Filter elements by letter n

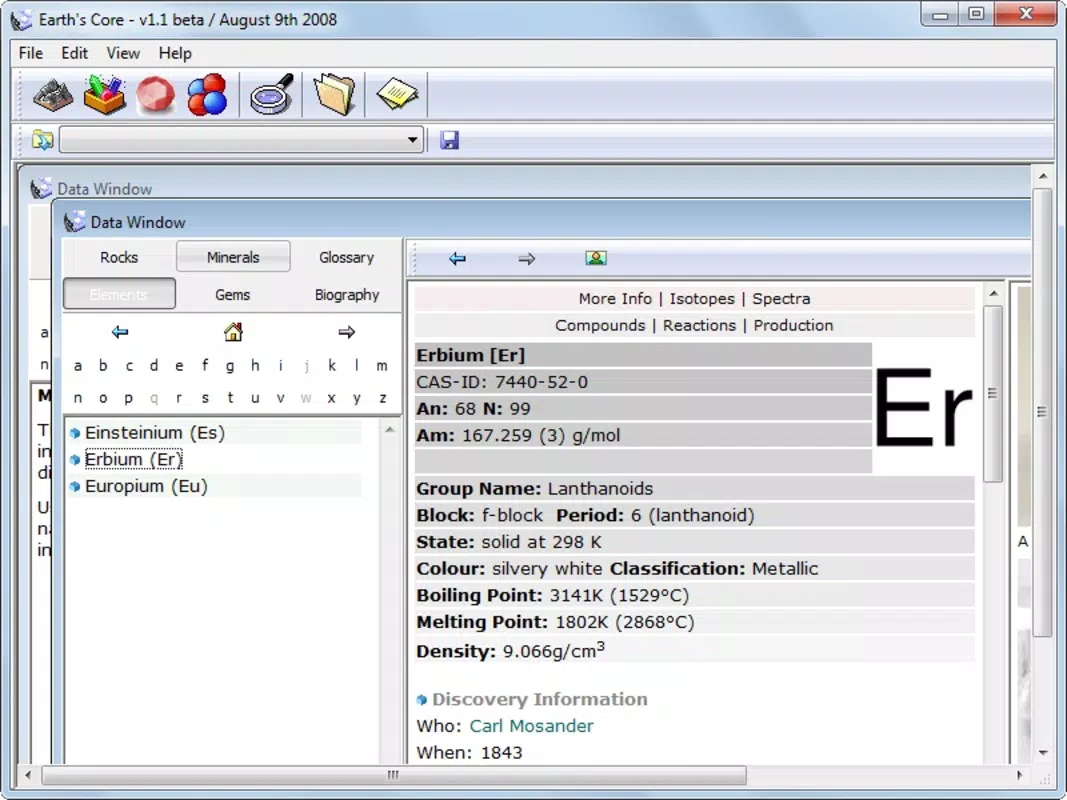click(78, 398)
